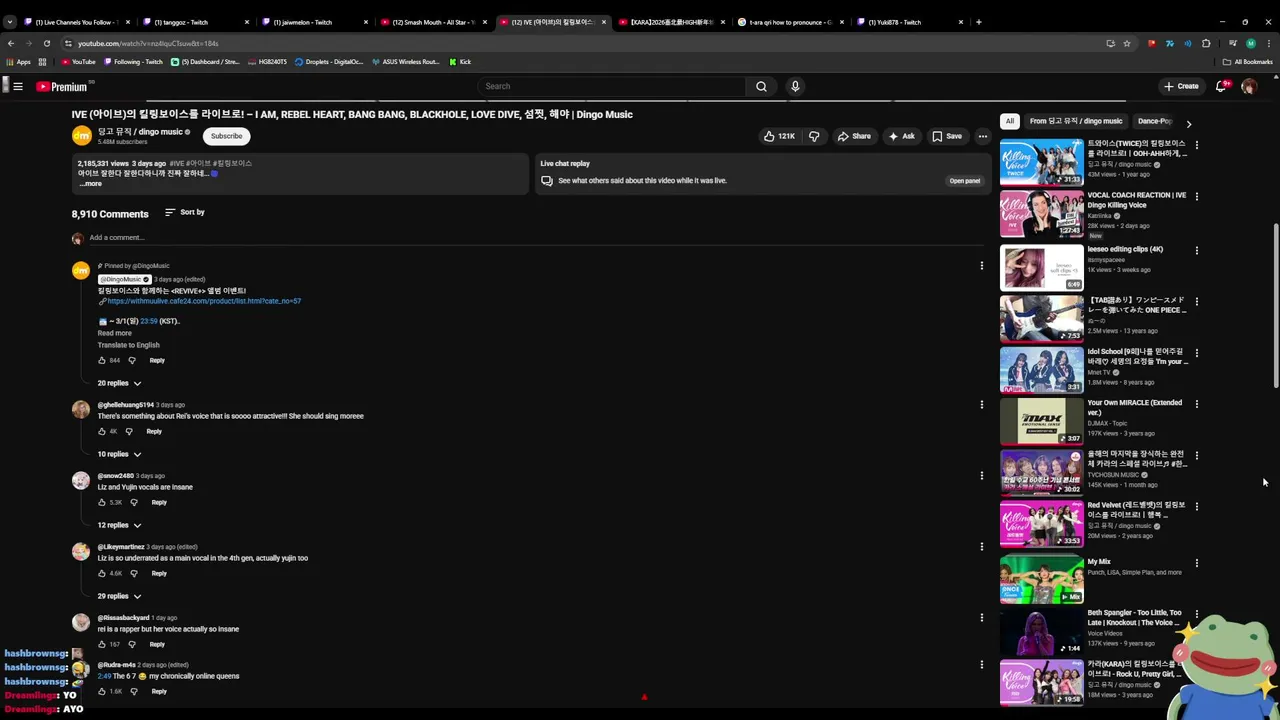The image size is (1280, 720).
Task: Open the tab search dropdown in browser
Action: [10, 22]
